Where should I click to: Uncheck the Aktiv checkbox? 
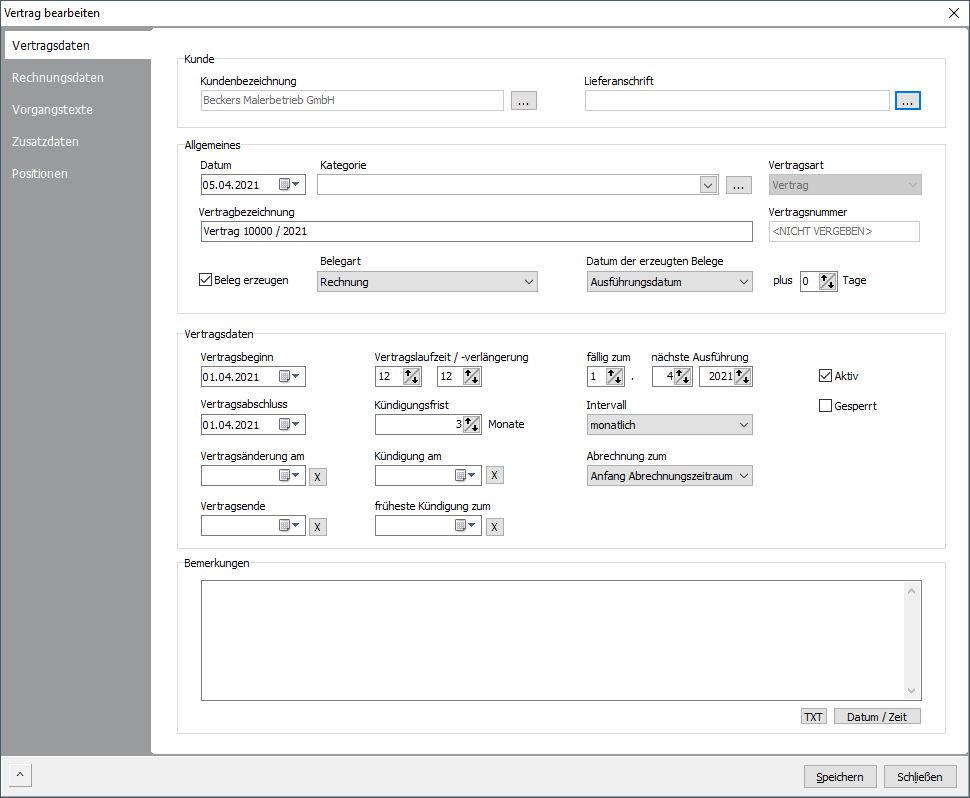tap(825, 376)
